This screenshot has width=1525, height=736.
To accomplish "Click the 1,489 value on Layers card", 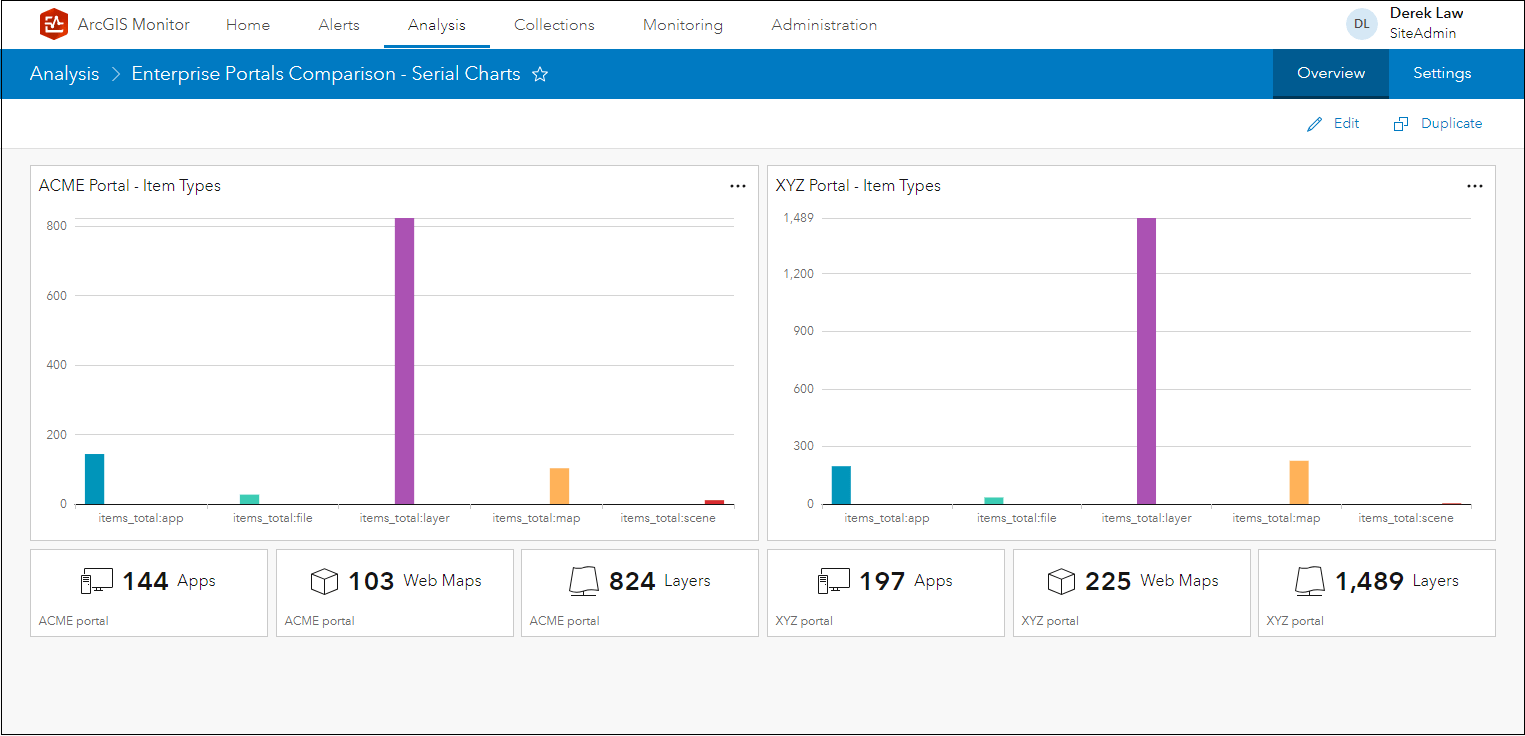I will pyautogui.click(x=1370, y=582).
